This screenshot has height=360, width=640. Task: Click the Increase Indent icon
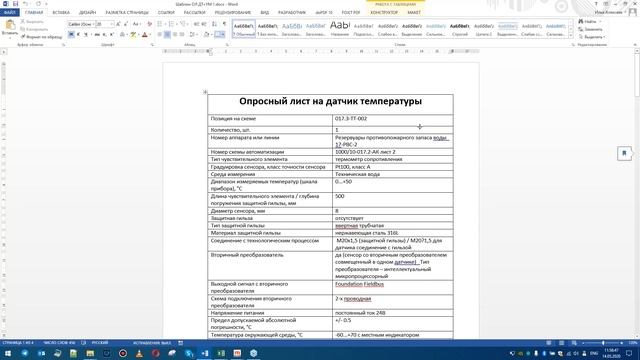click(x=204, y=24)
